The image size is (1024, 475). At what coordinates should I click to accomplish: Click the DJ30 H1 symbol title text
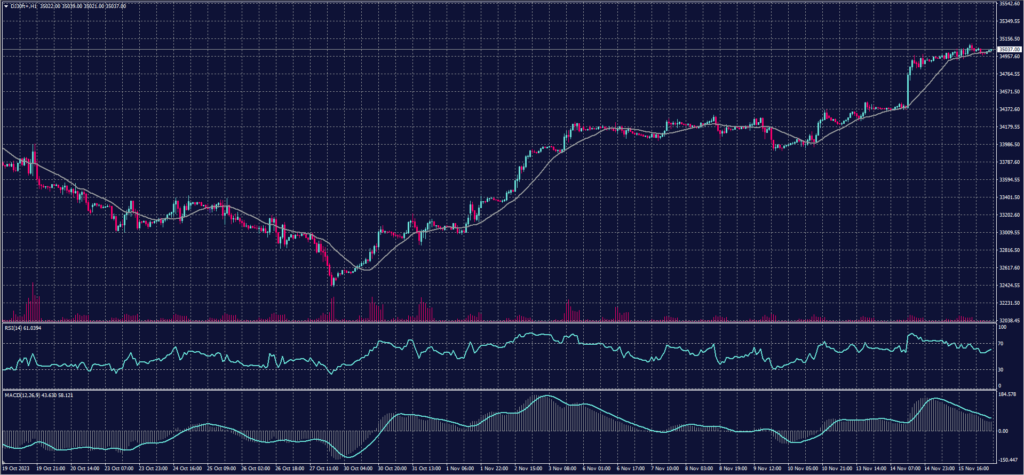pos(22,6)
